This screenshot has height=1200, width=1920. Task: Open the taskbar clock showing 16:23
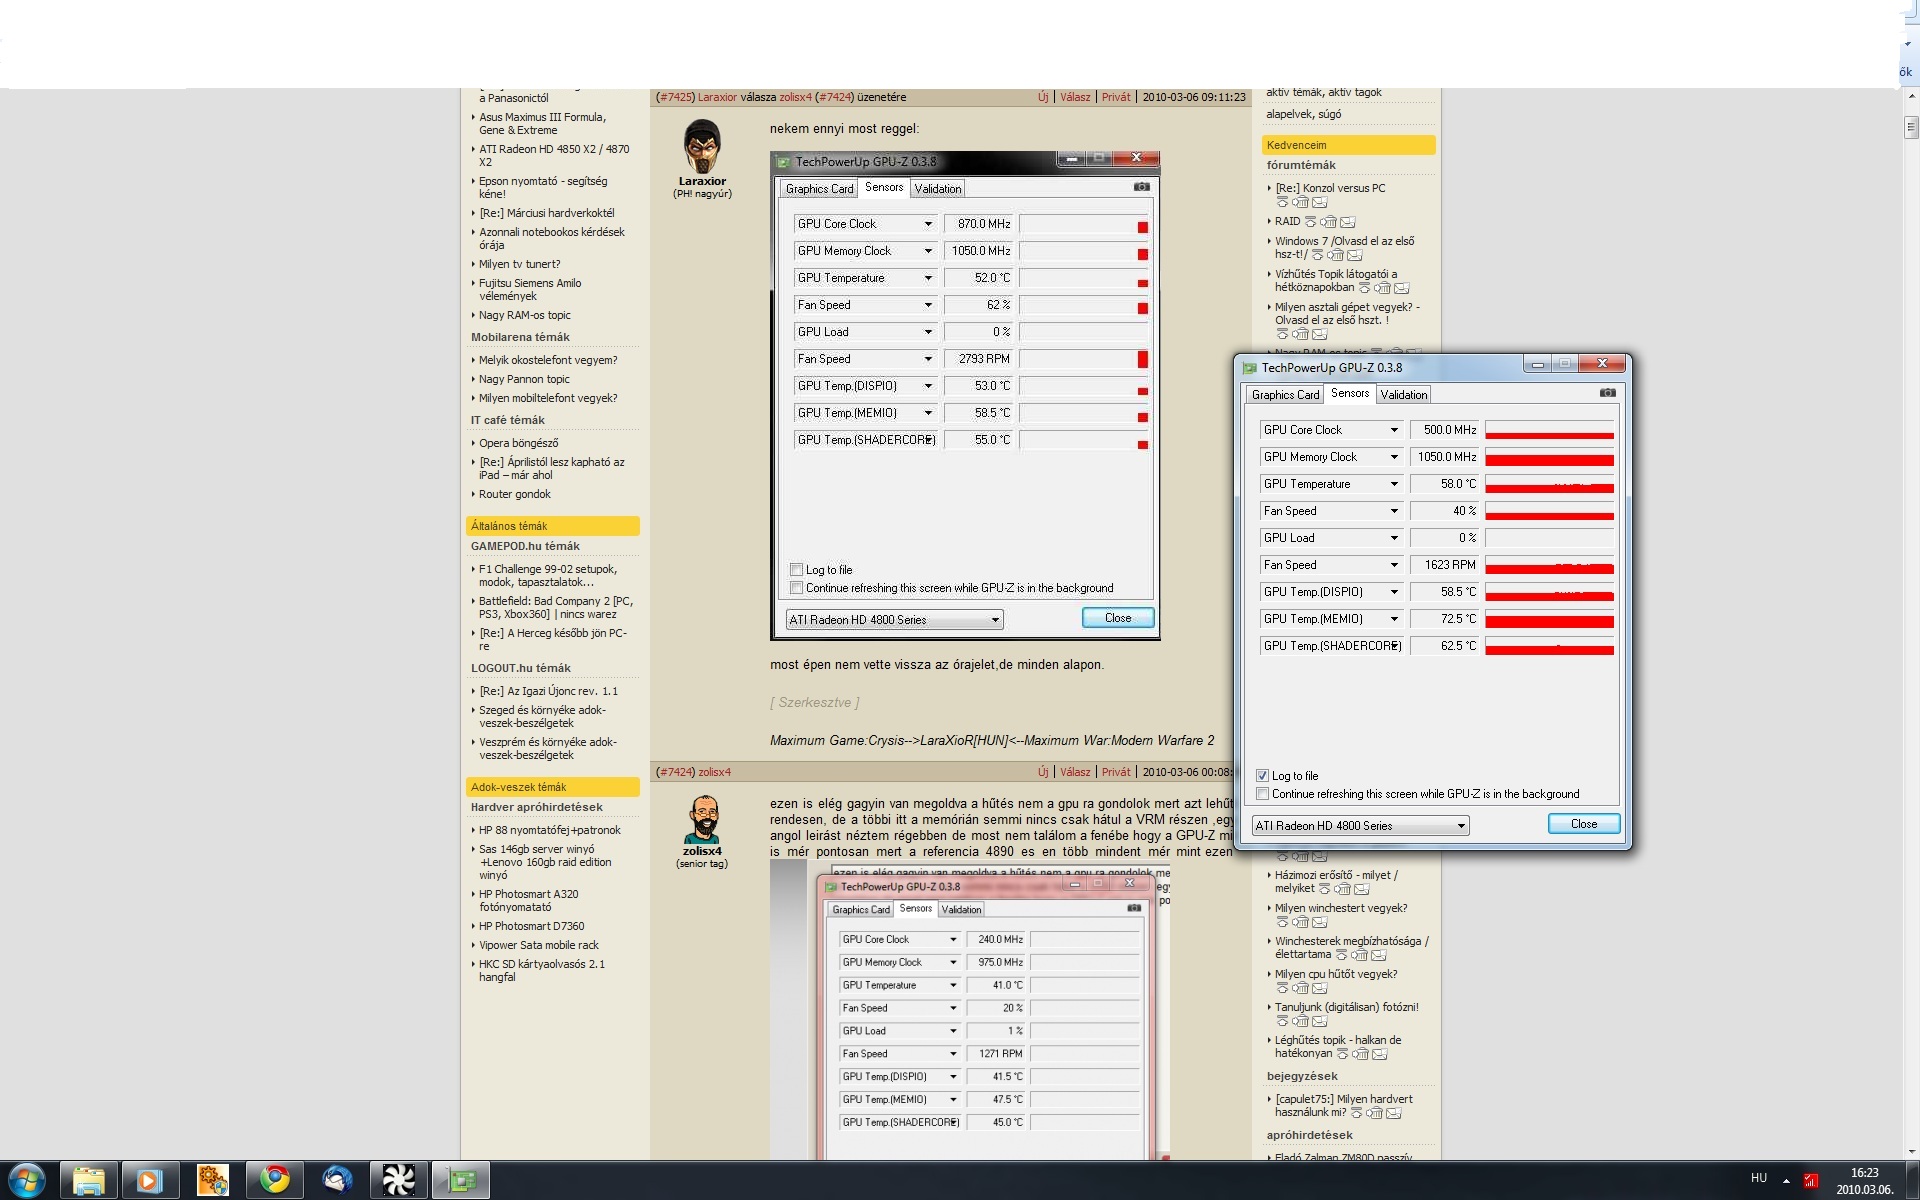(x=1864, y=1181)
